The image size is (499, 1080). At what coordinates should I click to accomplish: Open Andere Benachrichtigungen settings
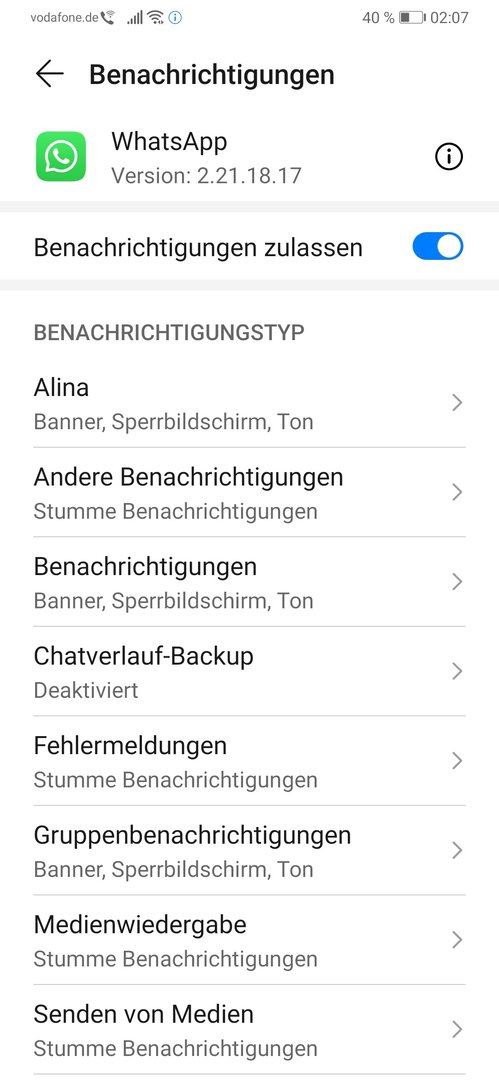point(250,492)
